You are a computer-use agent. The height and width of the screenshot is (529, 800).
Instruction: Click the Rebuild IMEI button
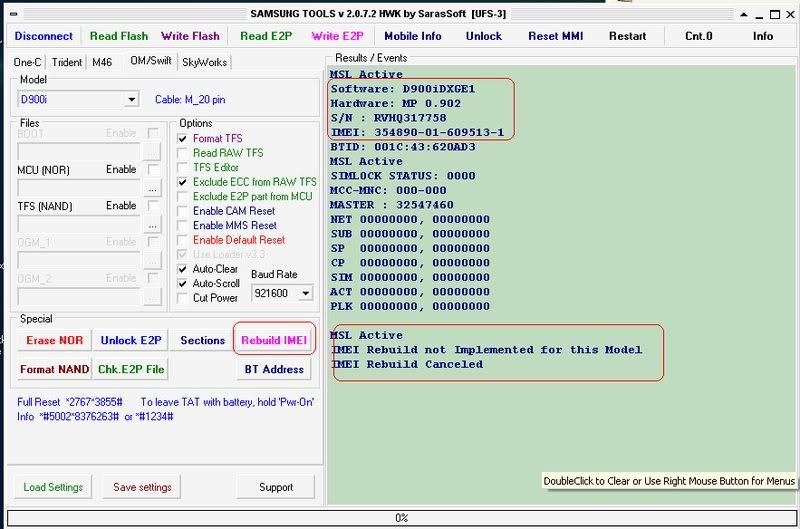(x=274, y=340)
